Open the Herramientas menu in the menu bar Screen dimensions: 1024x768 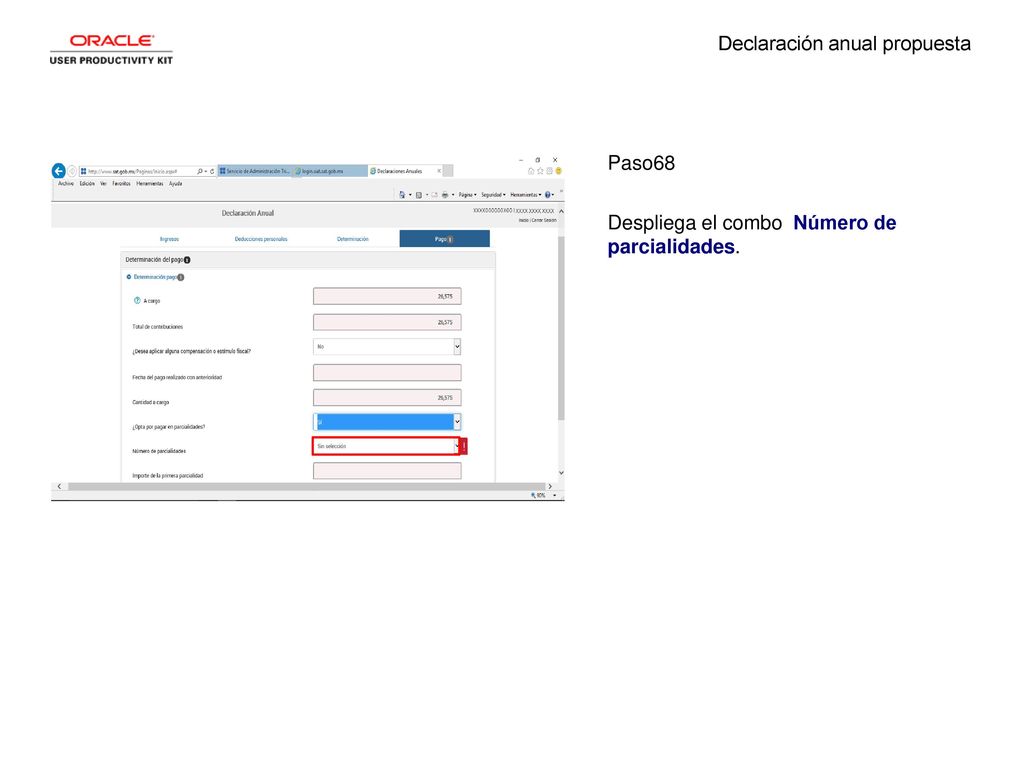[x=150, y=184]
